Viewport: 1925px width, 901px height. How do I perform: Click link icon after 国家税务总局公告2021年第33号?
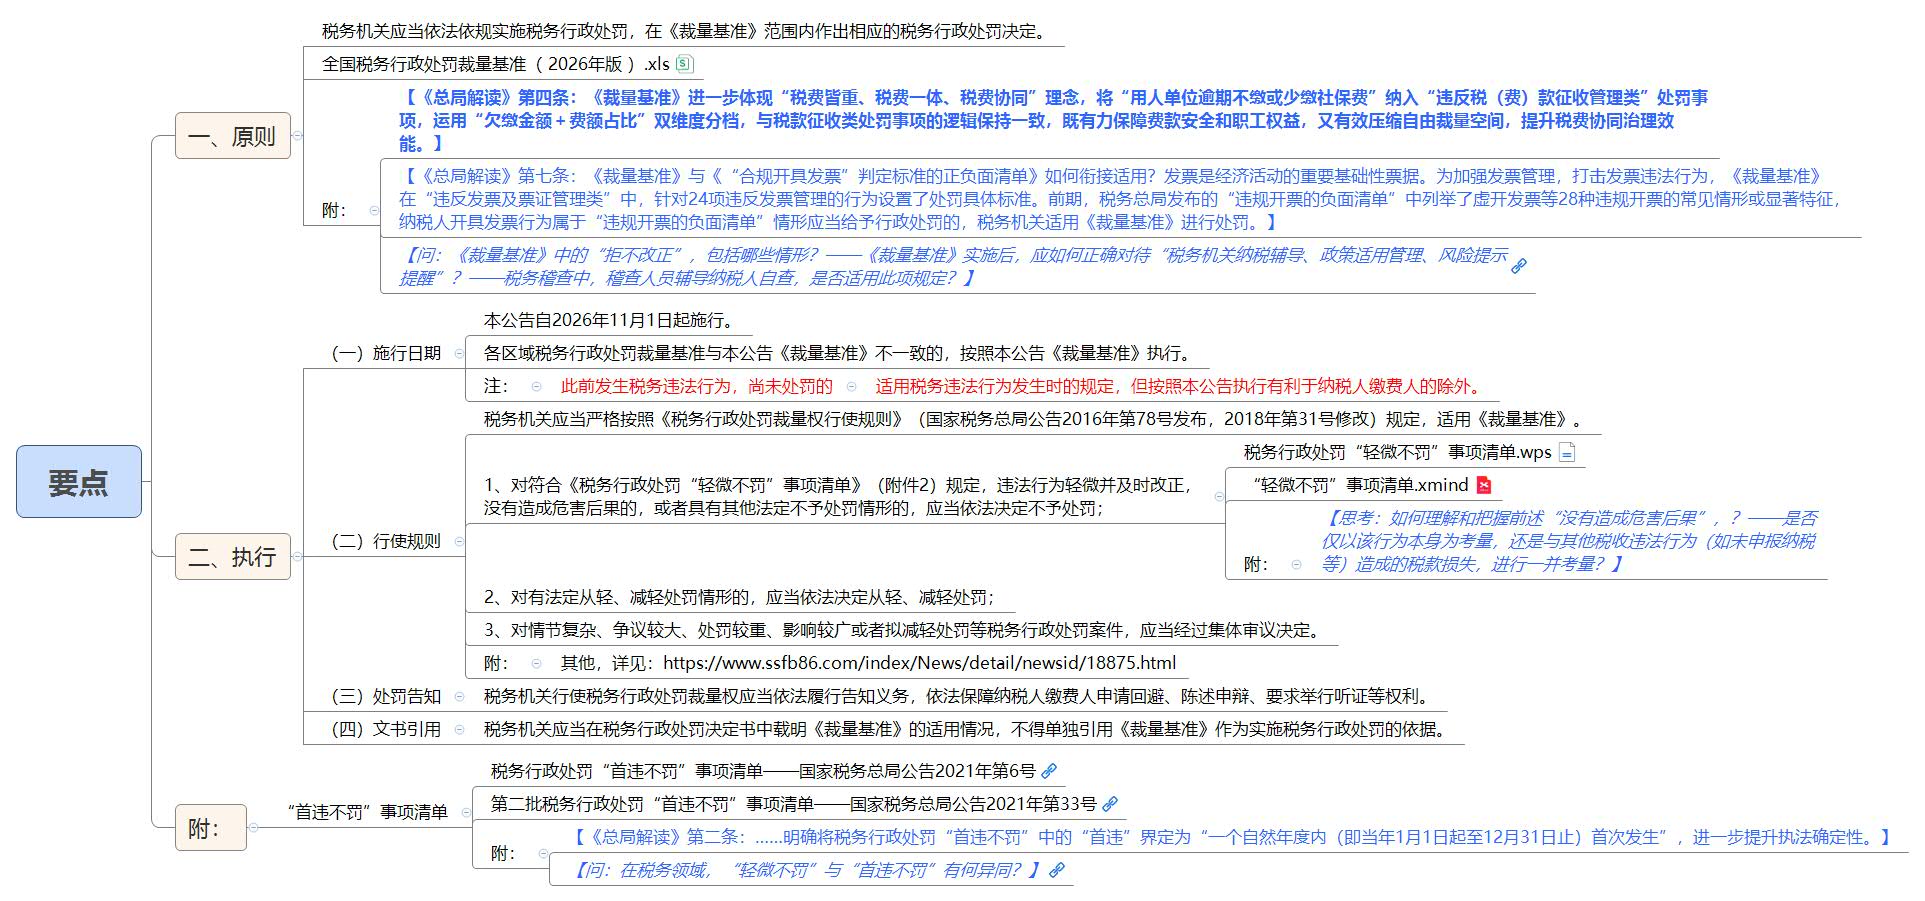(1109, 804)
